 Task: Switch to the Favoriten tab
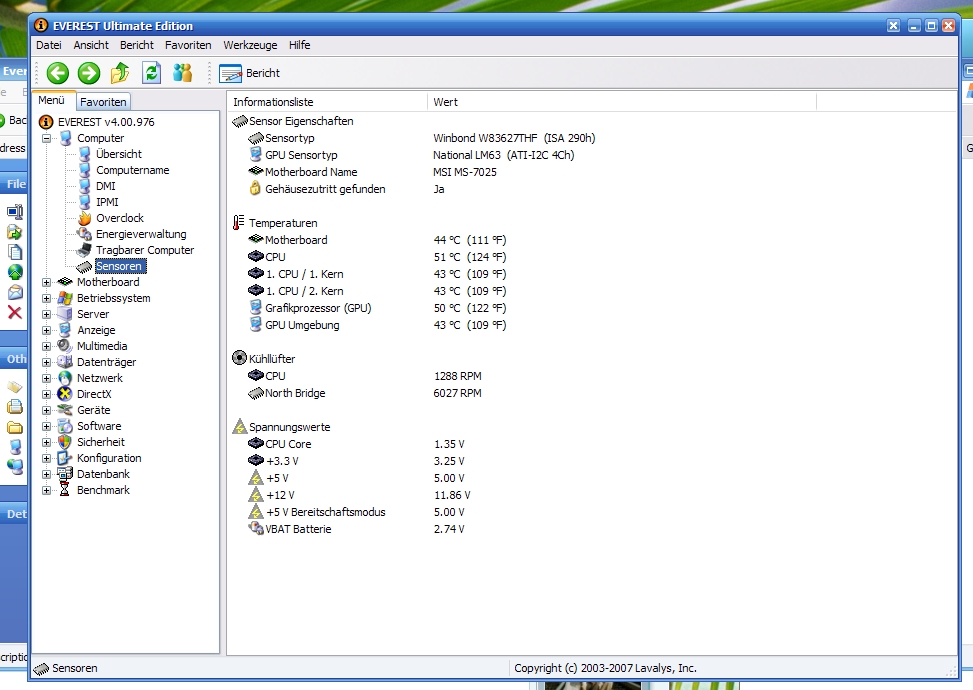103,102
